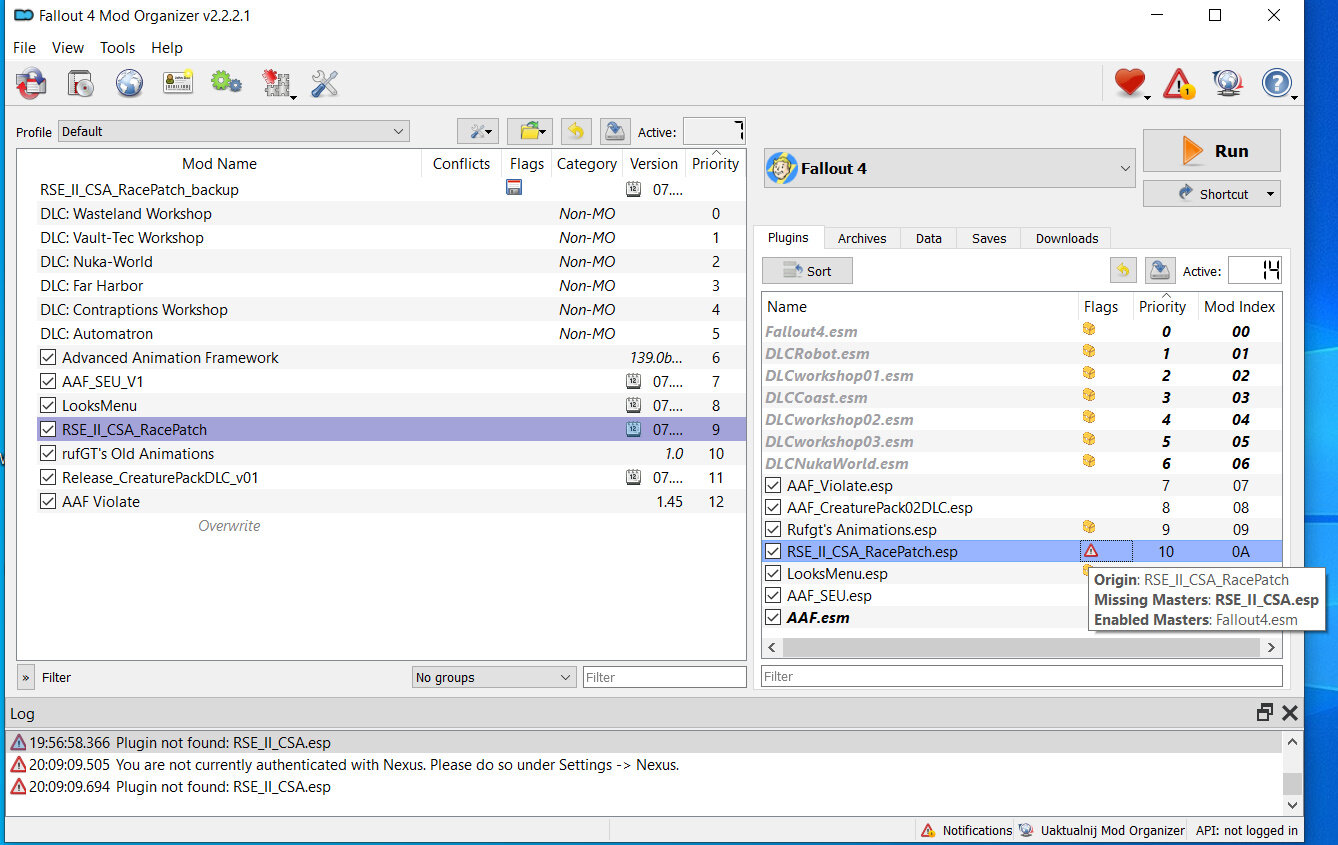The width and height of the screenshot is (1338, 845).
Task: Click Notifications in the status bar
Action: (966, 830)
